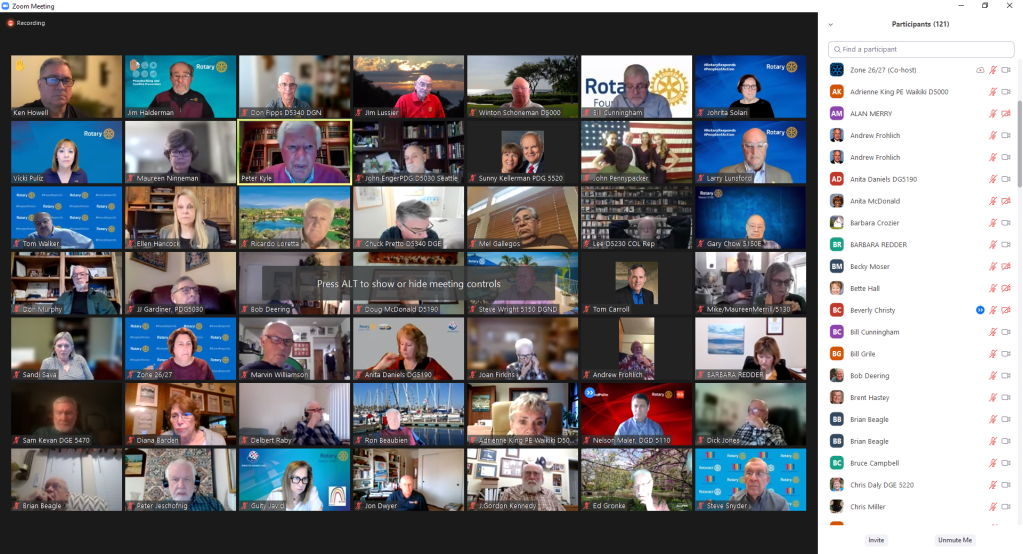Click the muted mic icon beside Bob Deering

993,376
